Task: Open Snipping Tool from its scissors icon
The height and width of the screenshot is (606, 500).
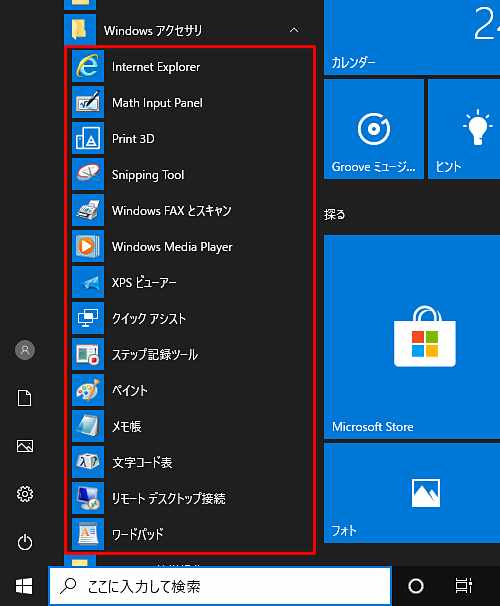Action: coord(88,174)
